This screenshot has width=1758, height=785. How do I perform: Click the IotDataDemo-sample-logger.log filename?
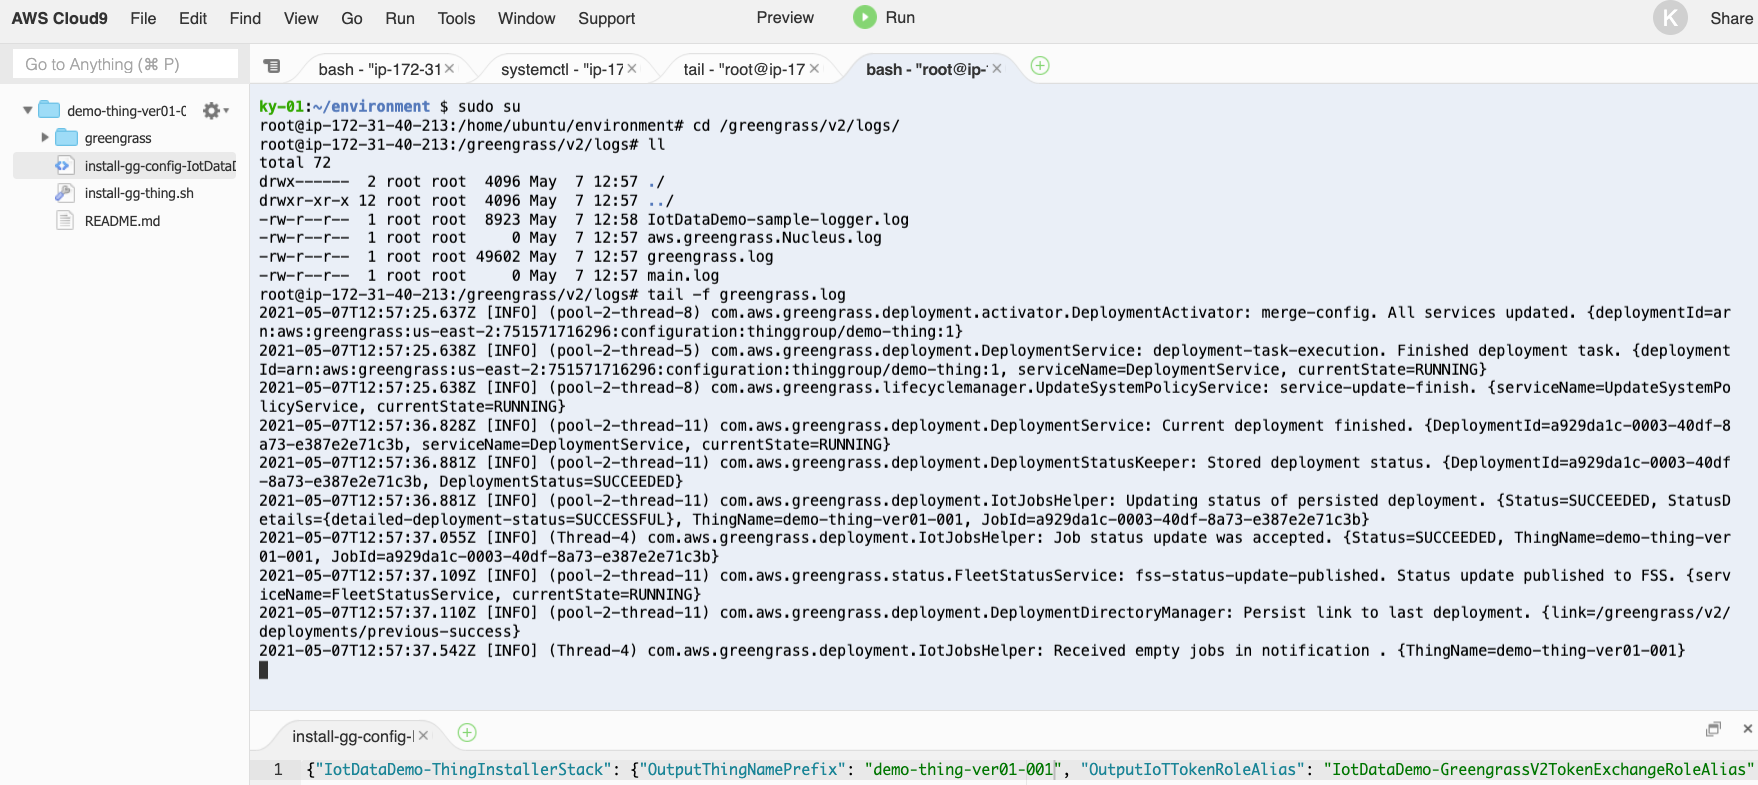[778, 219]
